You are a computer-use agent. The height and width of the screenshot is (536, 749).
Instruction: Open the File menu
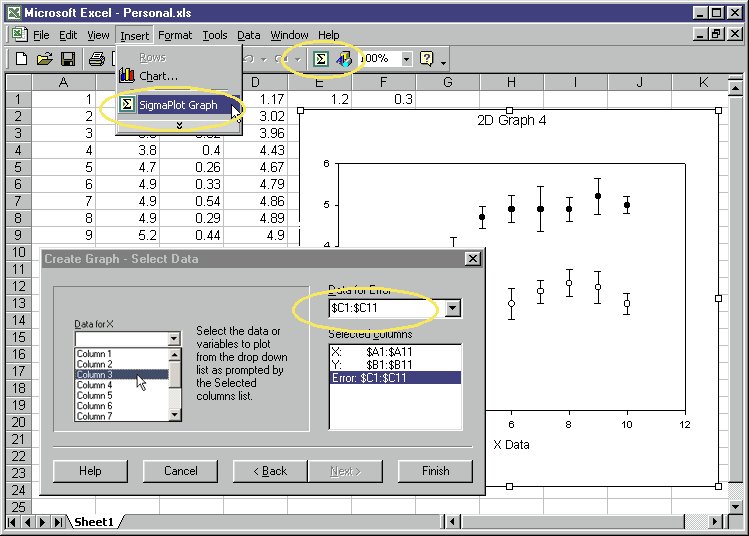[41, 35]
